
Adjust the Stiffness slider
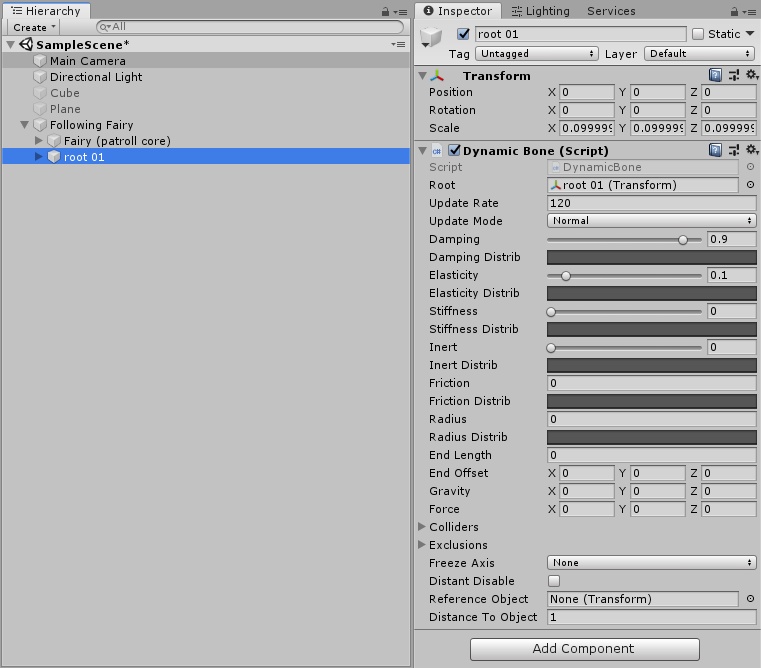click(624, 312)
